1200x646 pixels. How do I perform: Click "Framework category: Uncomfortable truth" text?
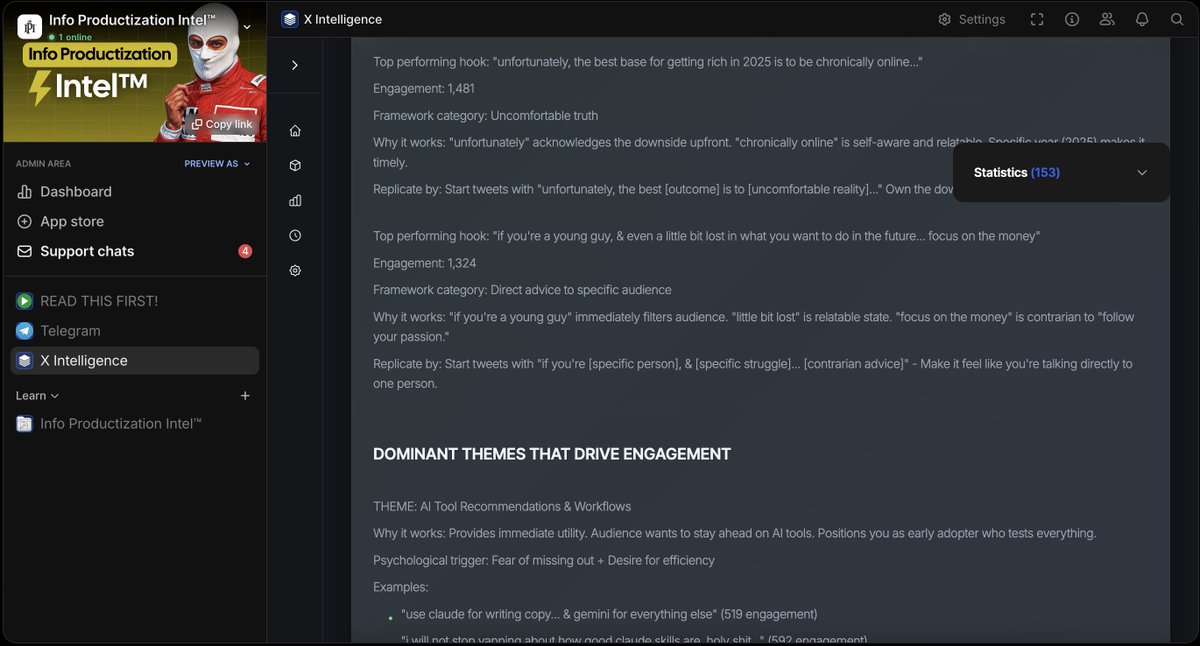pyautogui.click(x=485, y=116)
